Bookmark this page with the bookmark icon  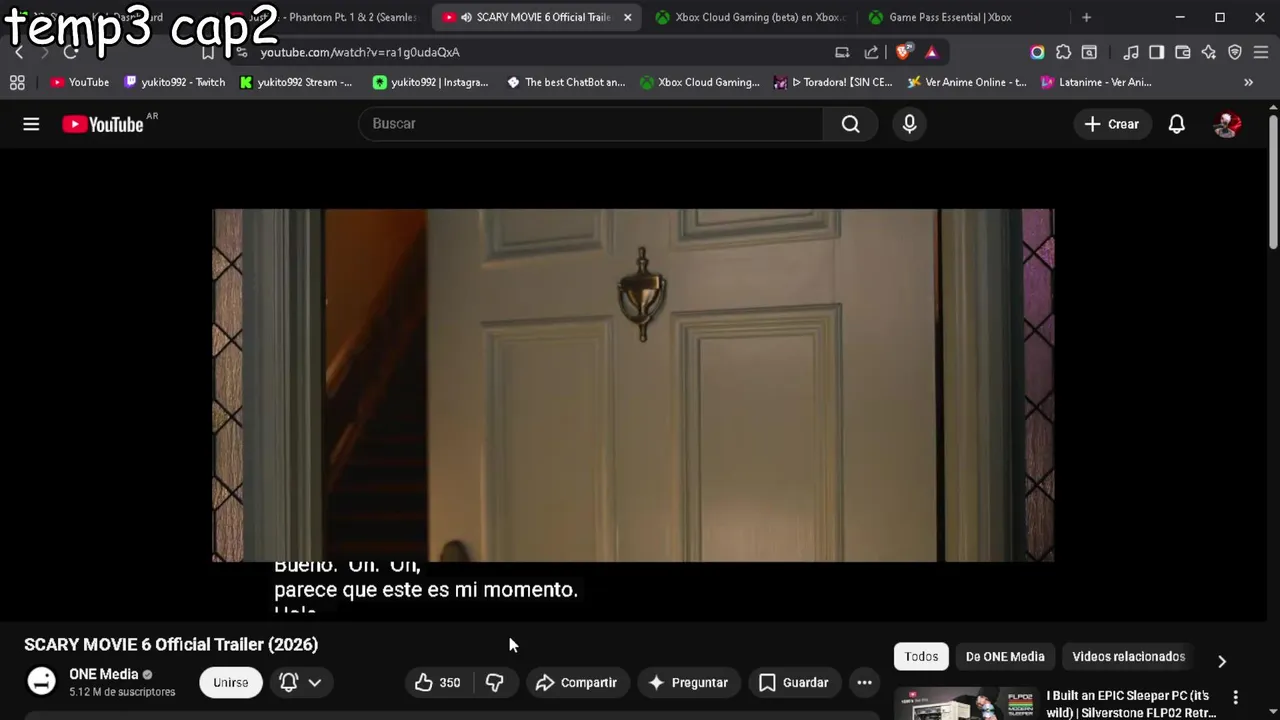[x=207, y=52]
